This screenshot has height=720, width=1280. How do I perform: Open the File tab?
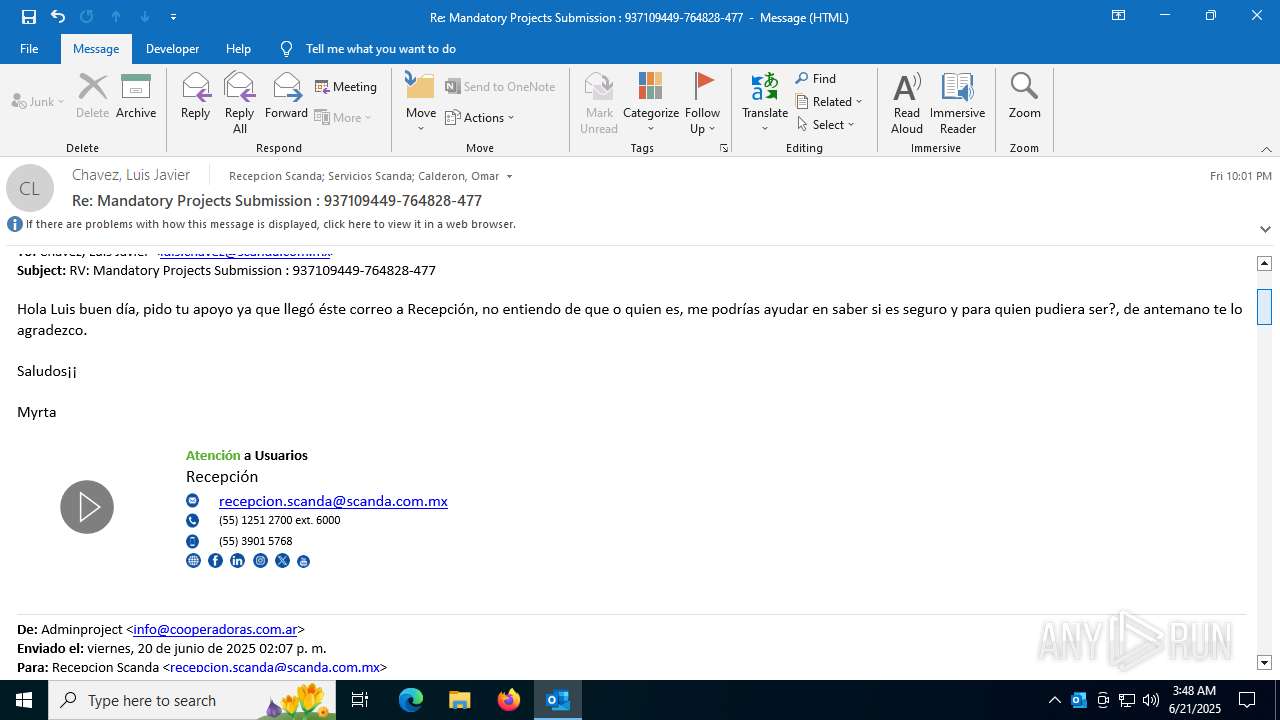click(29, 48)
